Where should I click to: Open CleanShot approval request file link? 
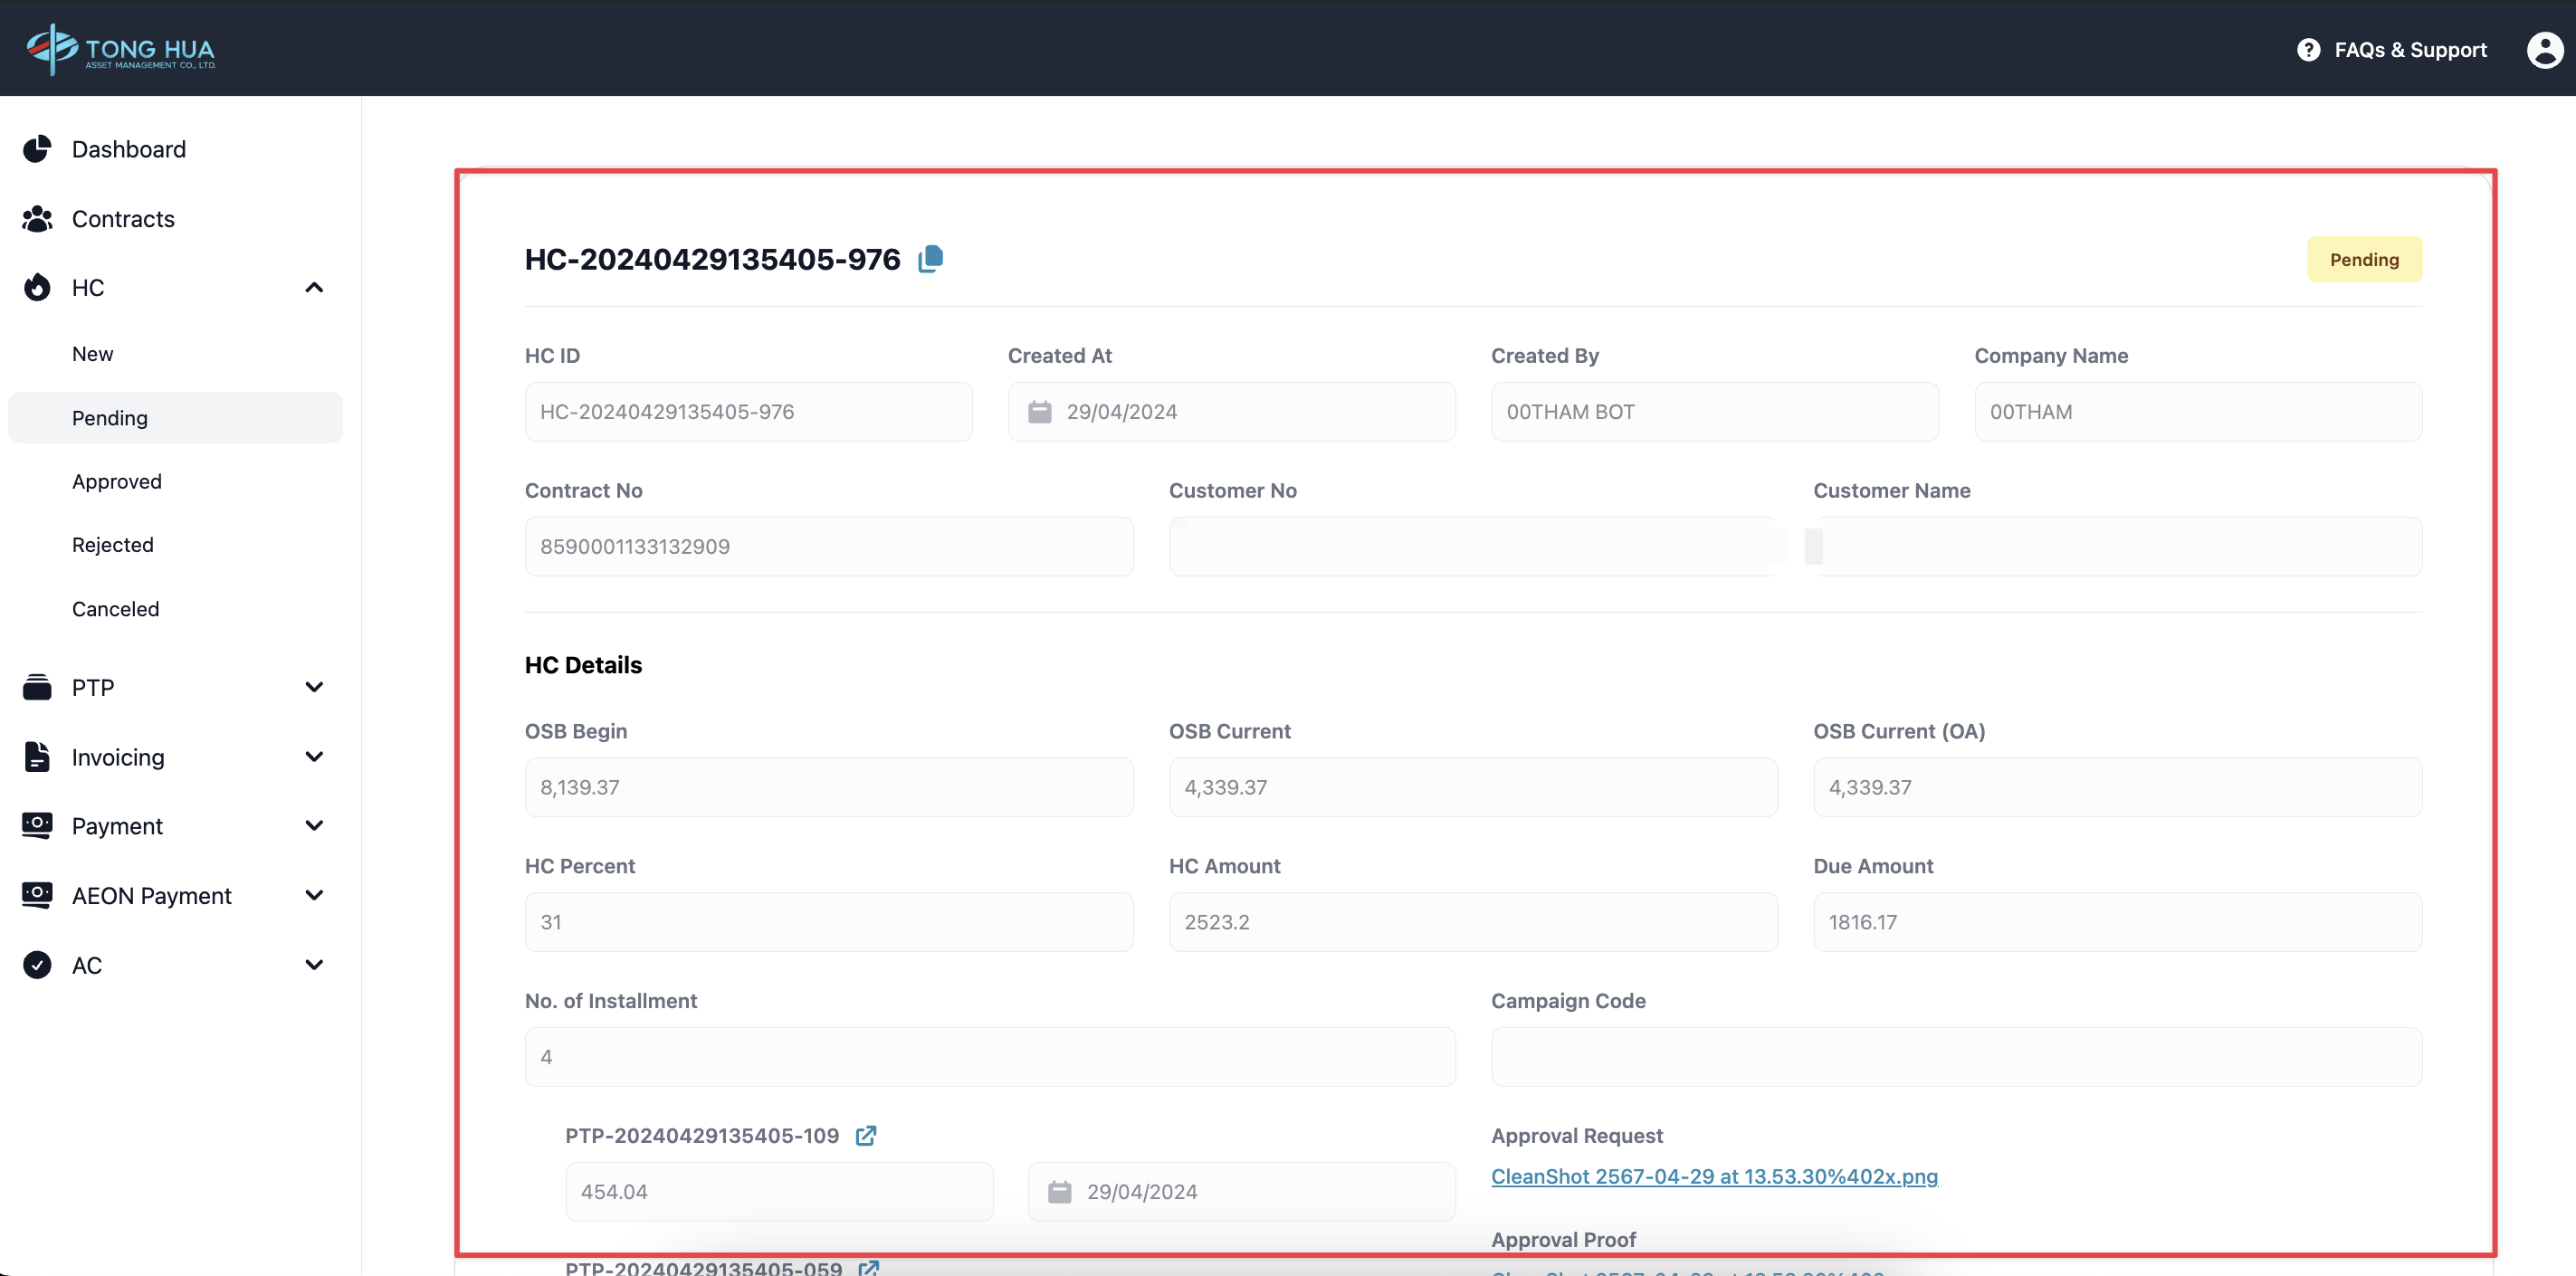point(1714,1176)
